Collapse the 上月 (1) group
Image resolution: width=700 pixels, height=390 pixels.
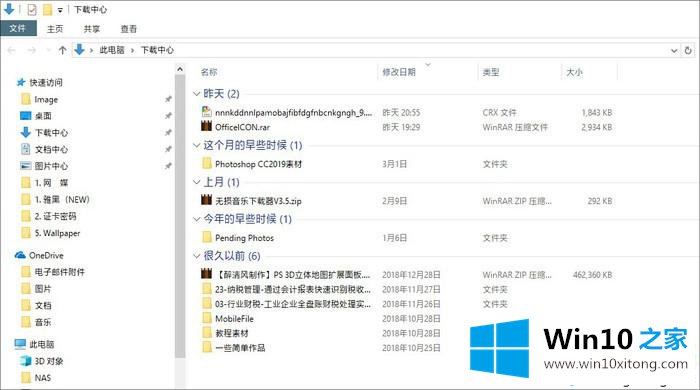tap(196, 182)
